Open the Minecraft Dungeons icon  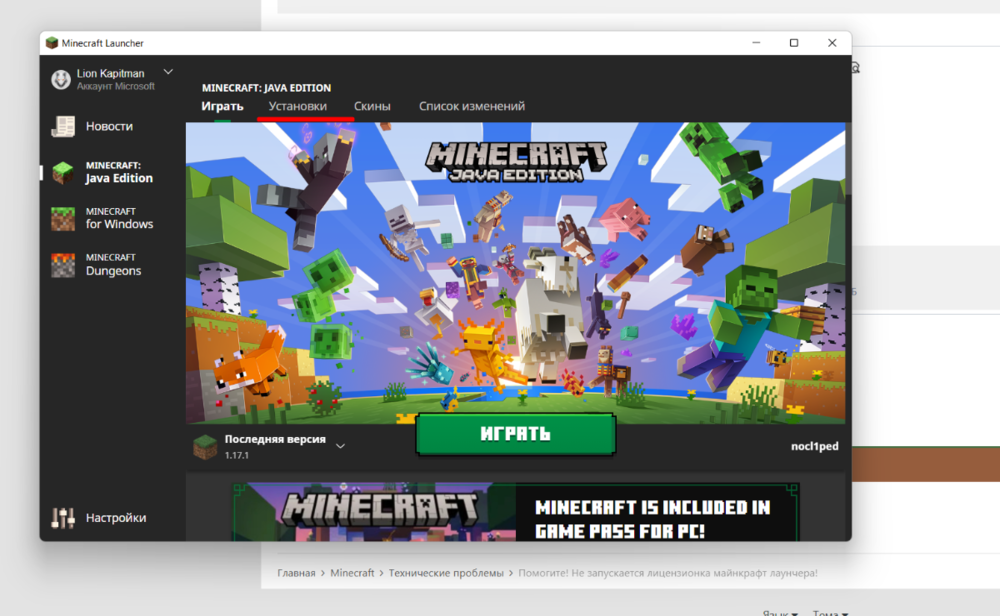click(63, 265)
